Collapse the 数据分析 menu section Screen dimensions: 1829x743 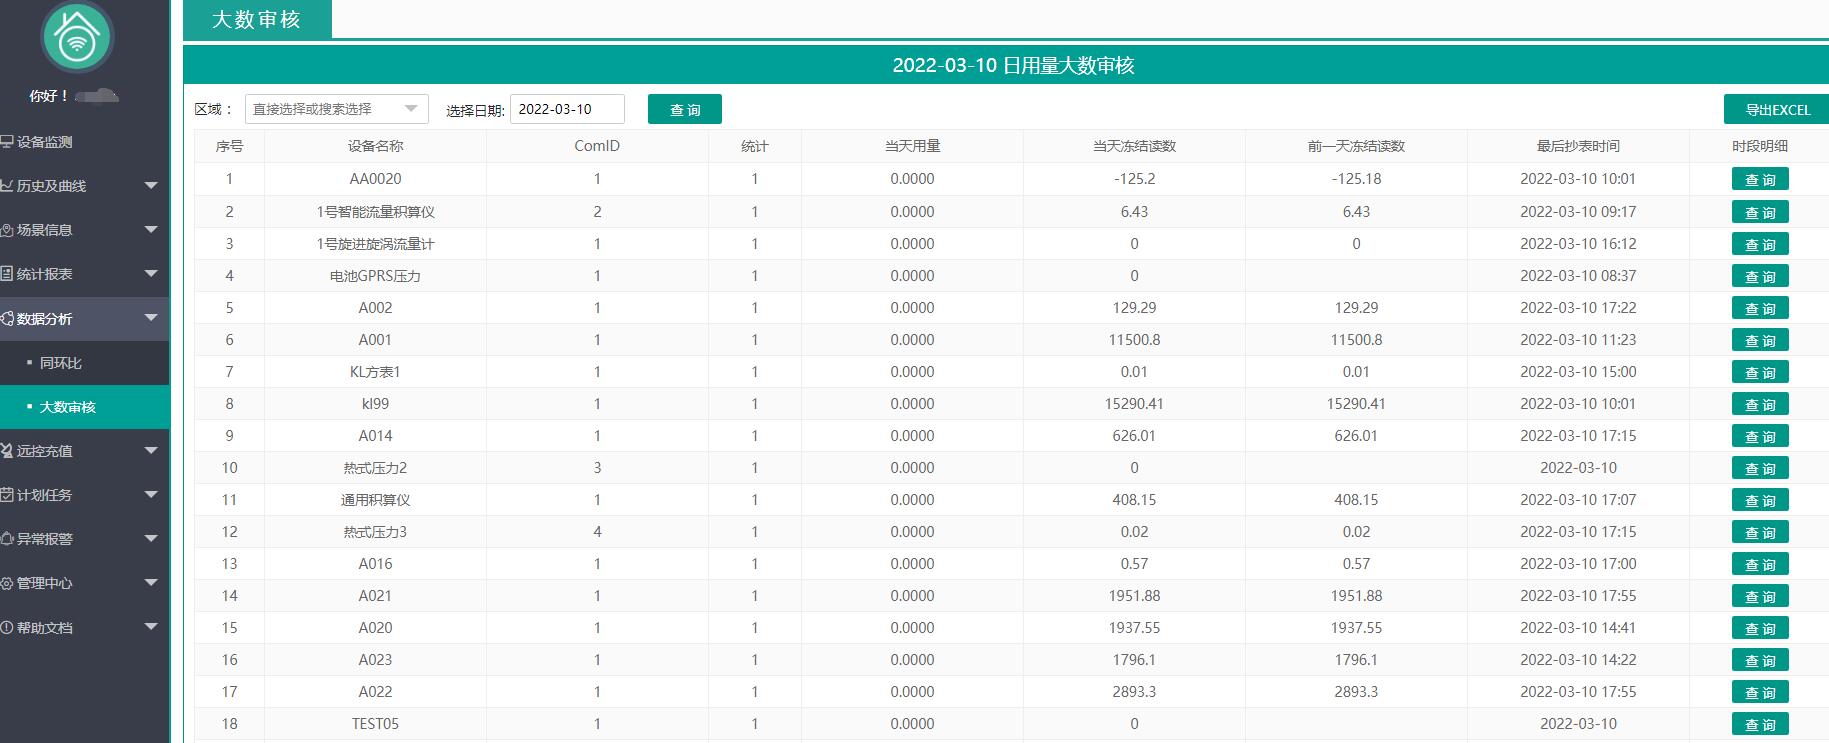click(151, 319)
